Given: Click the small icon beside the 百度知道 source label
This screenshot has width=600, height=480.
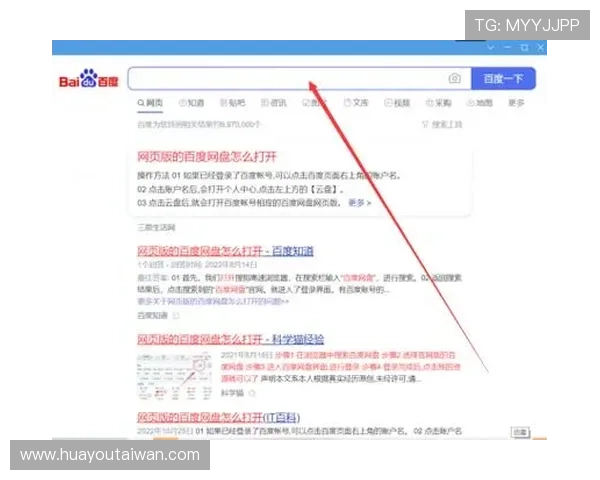Looking at the screenshot, I should pyautogui.click(x=176, y=315).
